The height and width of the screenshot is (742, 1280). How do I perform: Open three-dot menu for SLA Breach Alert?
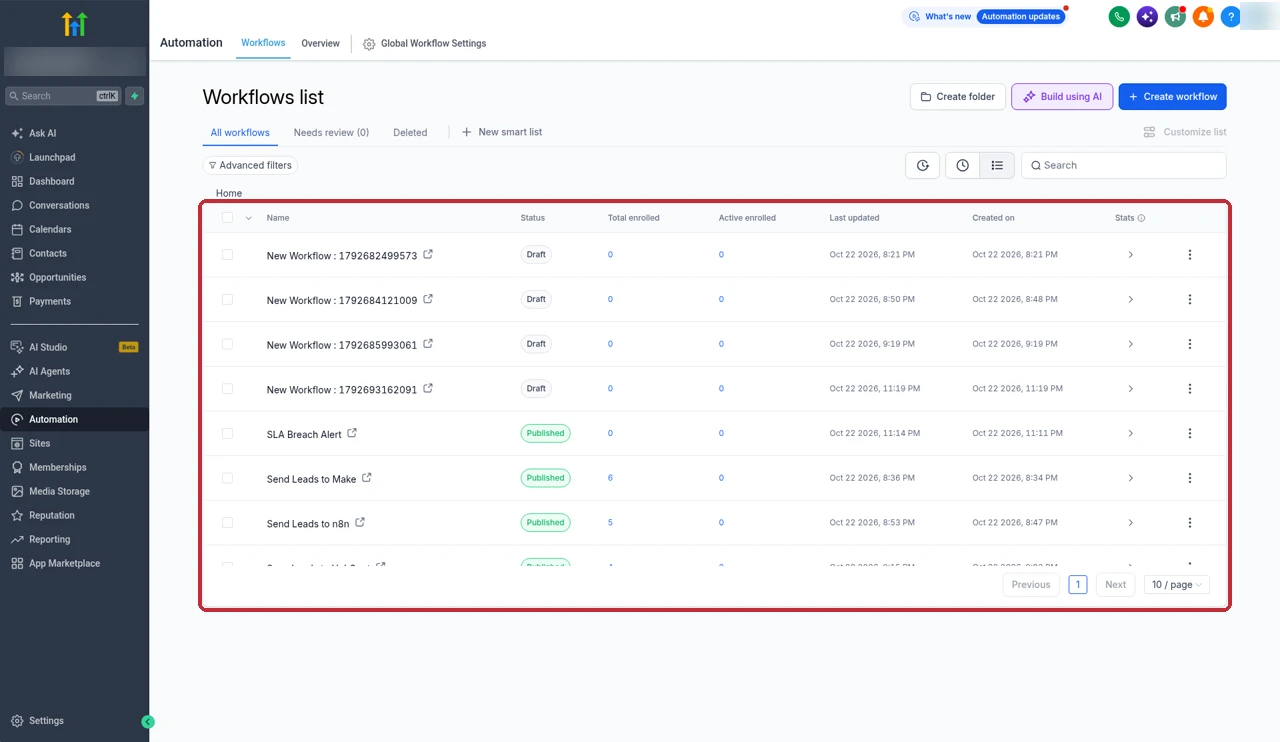click(1190, 433)
